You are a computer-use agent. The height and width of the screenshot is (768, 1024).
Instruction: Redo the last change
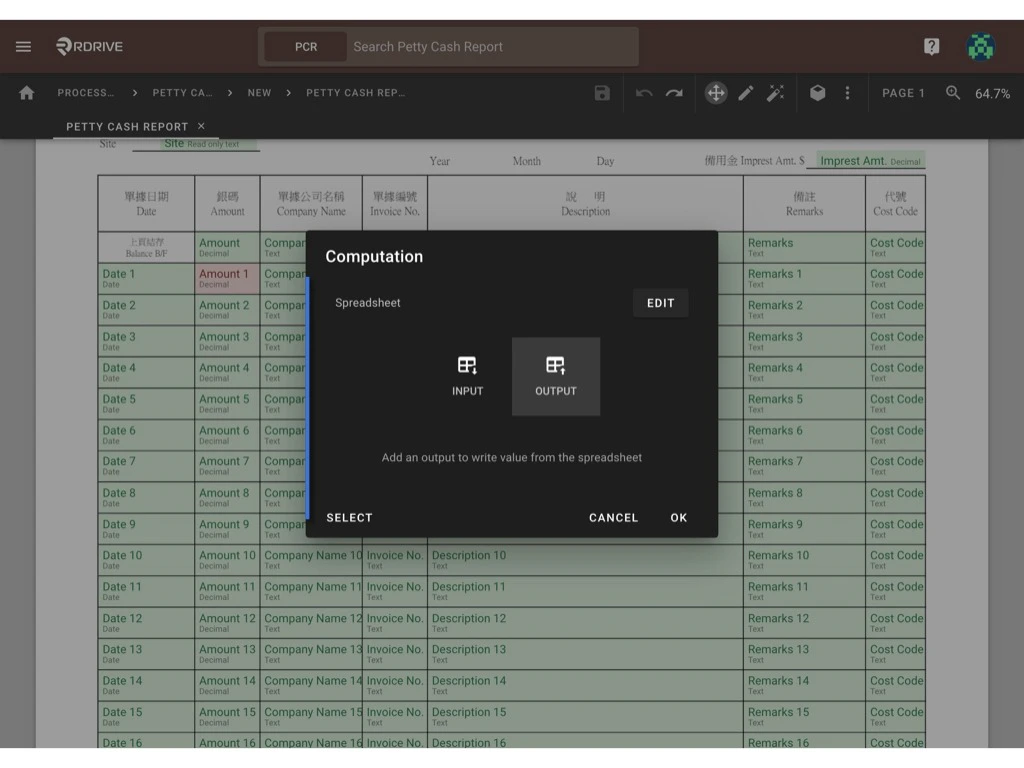click(x=675, y=92)
